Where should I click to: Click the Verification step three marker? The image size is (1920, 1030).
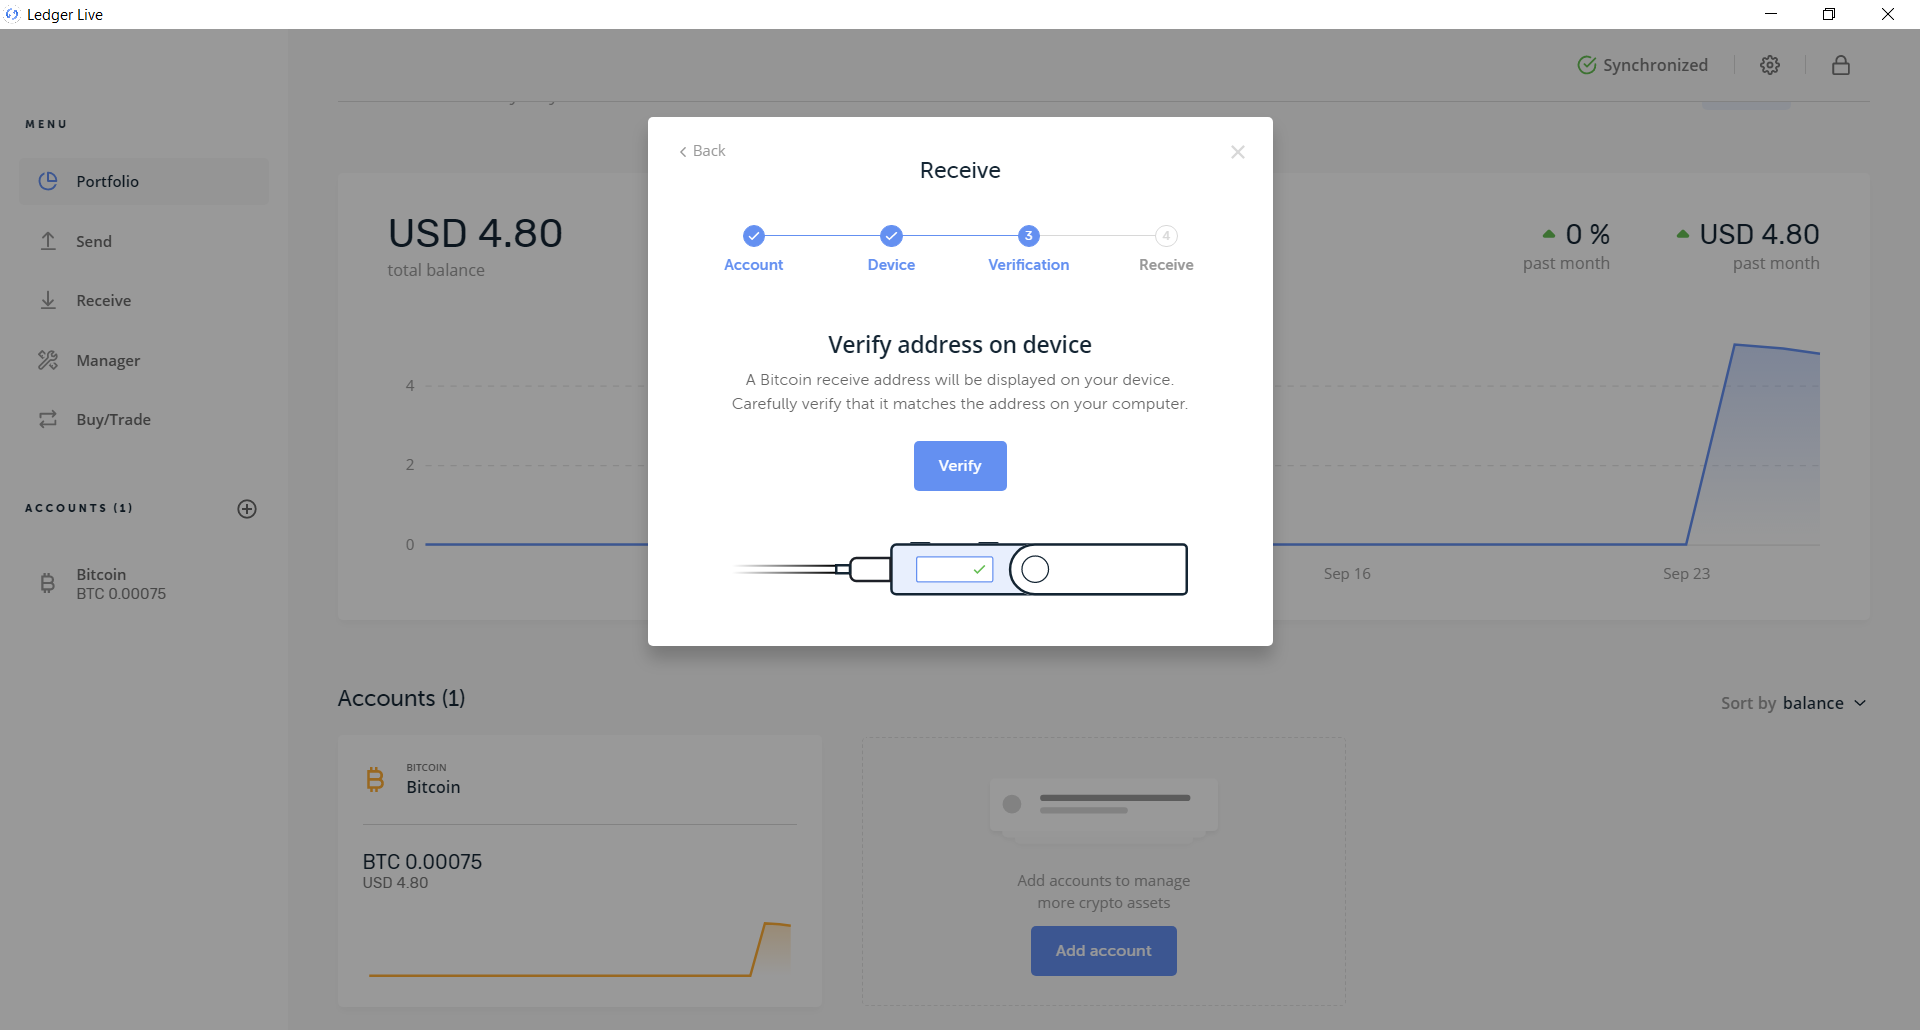pyautogui.click(x=1029, y=236)
